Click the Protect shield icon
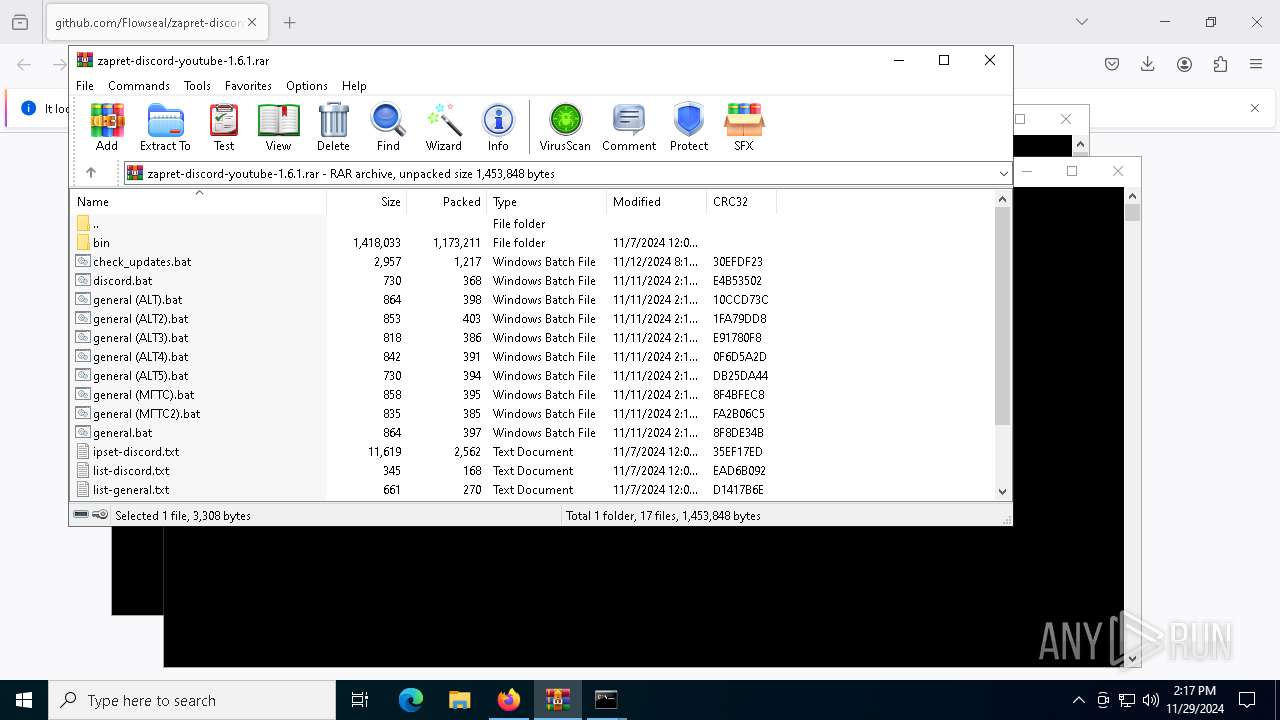Screen dimensions: 1280x720 pos(689,127)
